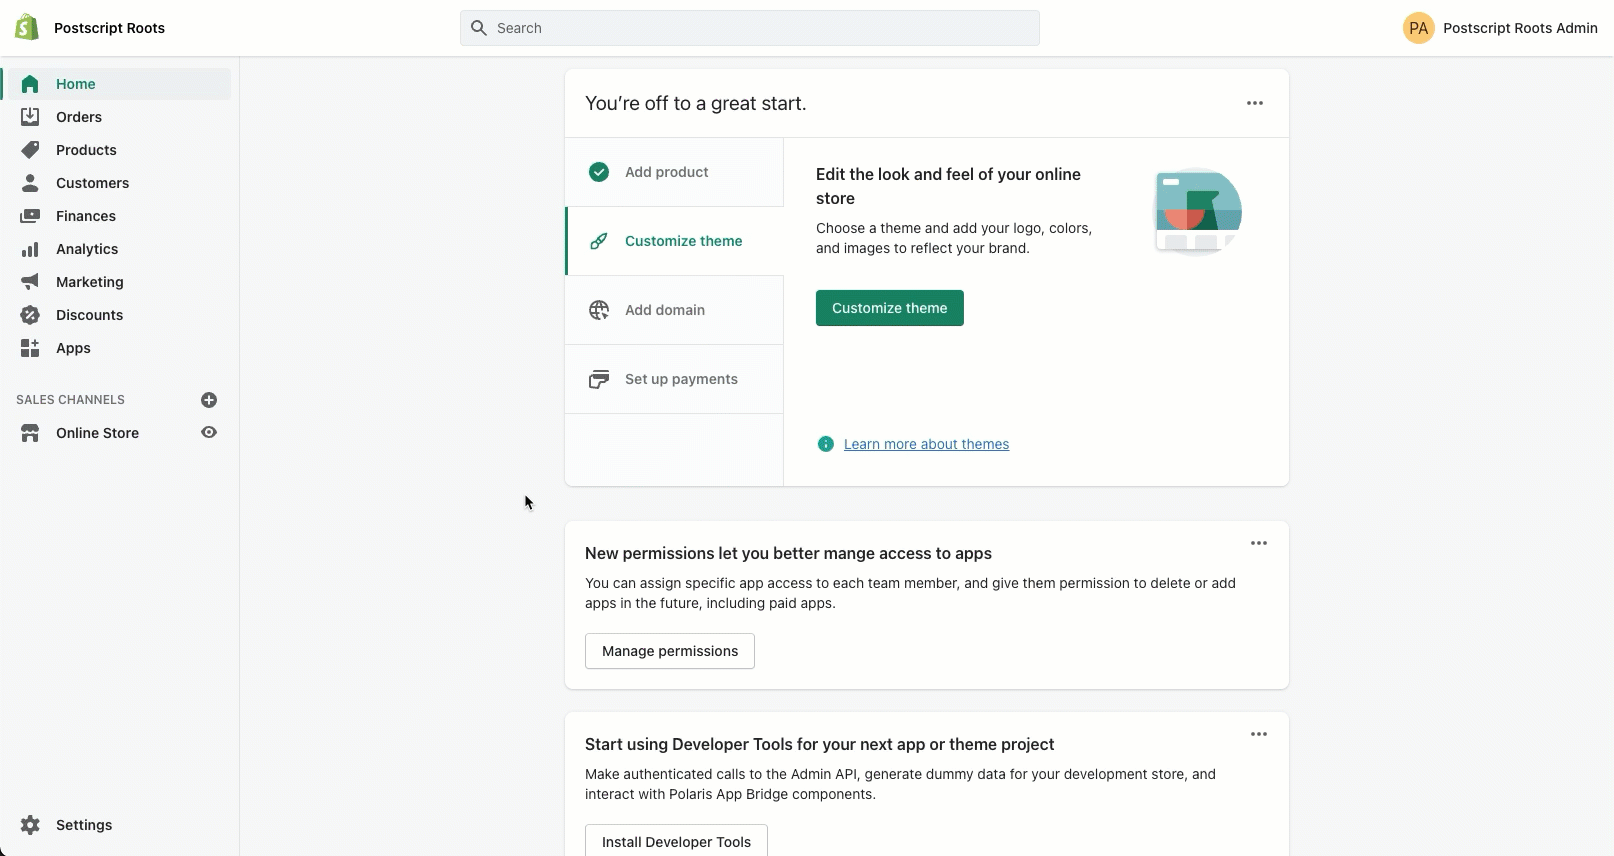Image resolution: width=1614 pixels, height=856 pixels.
Task: Select the Set up payments step
Action: point(681,379)
